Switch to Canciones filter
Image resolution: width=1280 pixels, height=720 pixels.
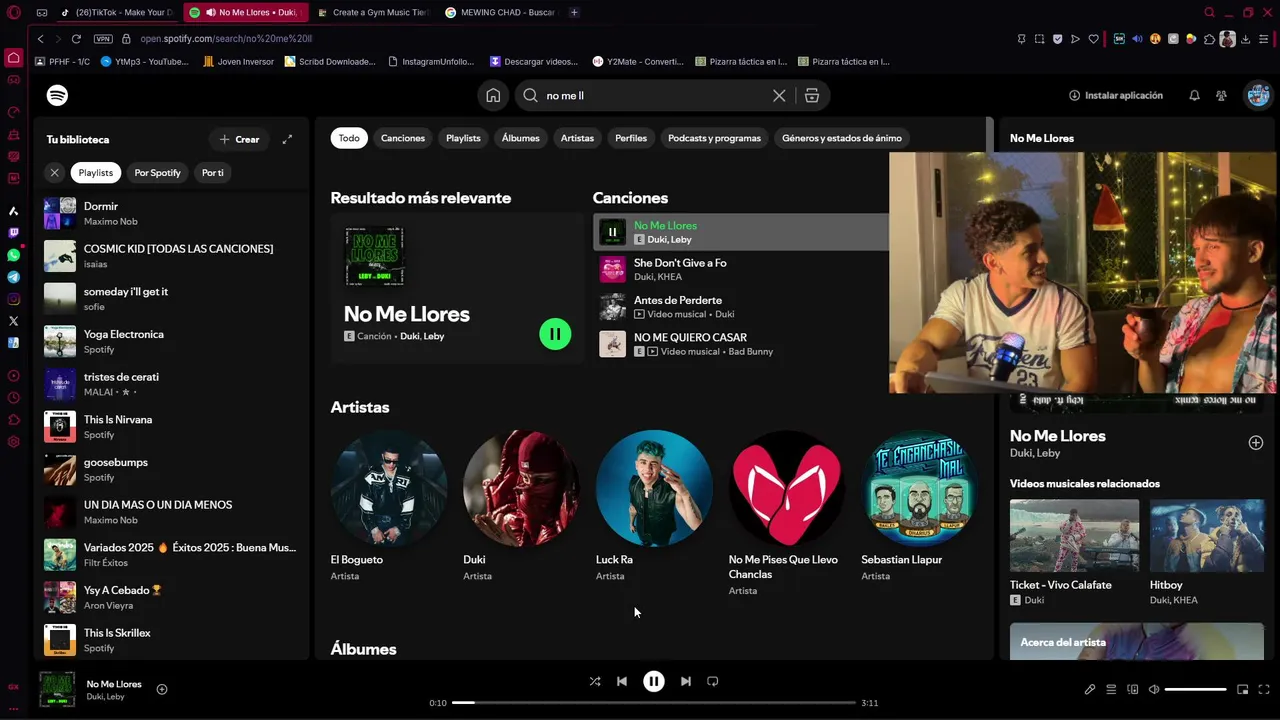403,138
